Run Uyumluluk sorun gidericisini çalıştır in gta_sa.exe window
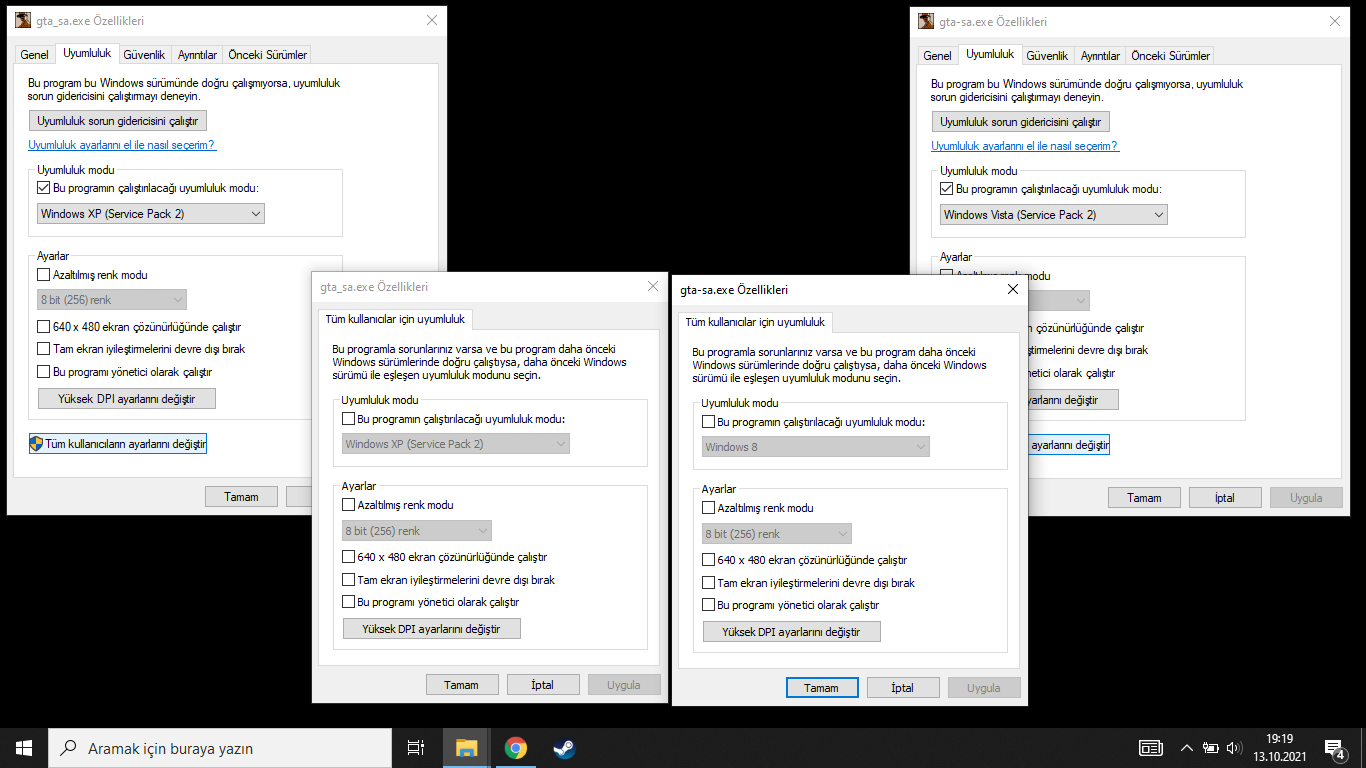1366x768 pixels. click(118, 121)
